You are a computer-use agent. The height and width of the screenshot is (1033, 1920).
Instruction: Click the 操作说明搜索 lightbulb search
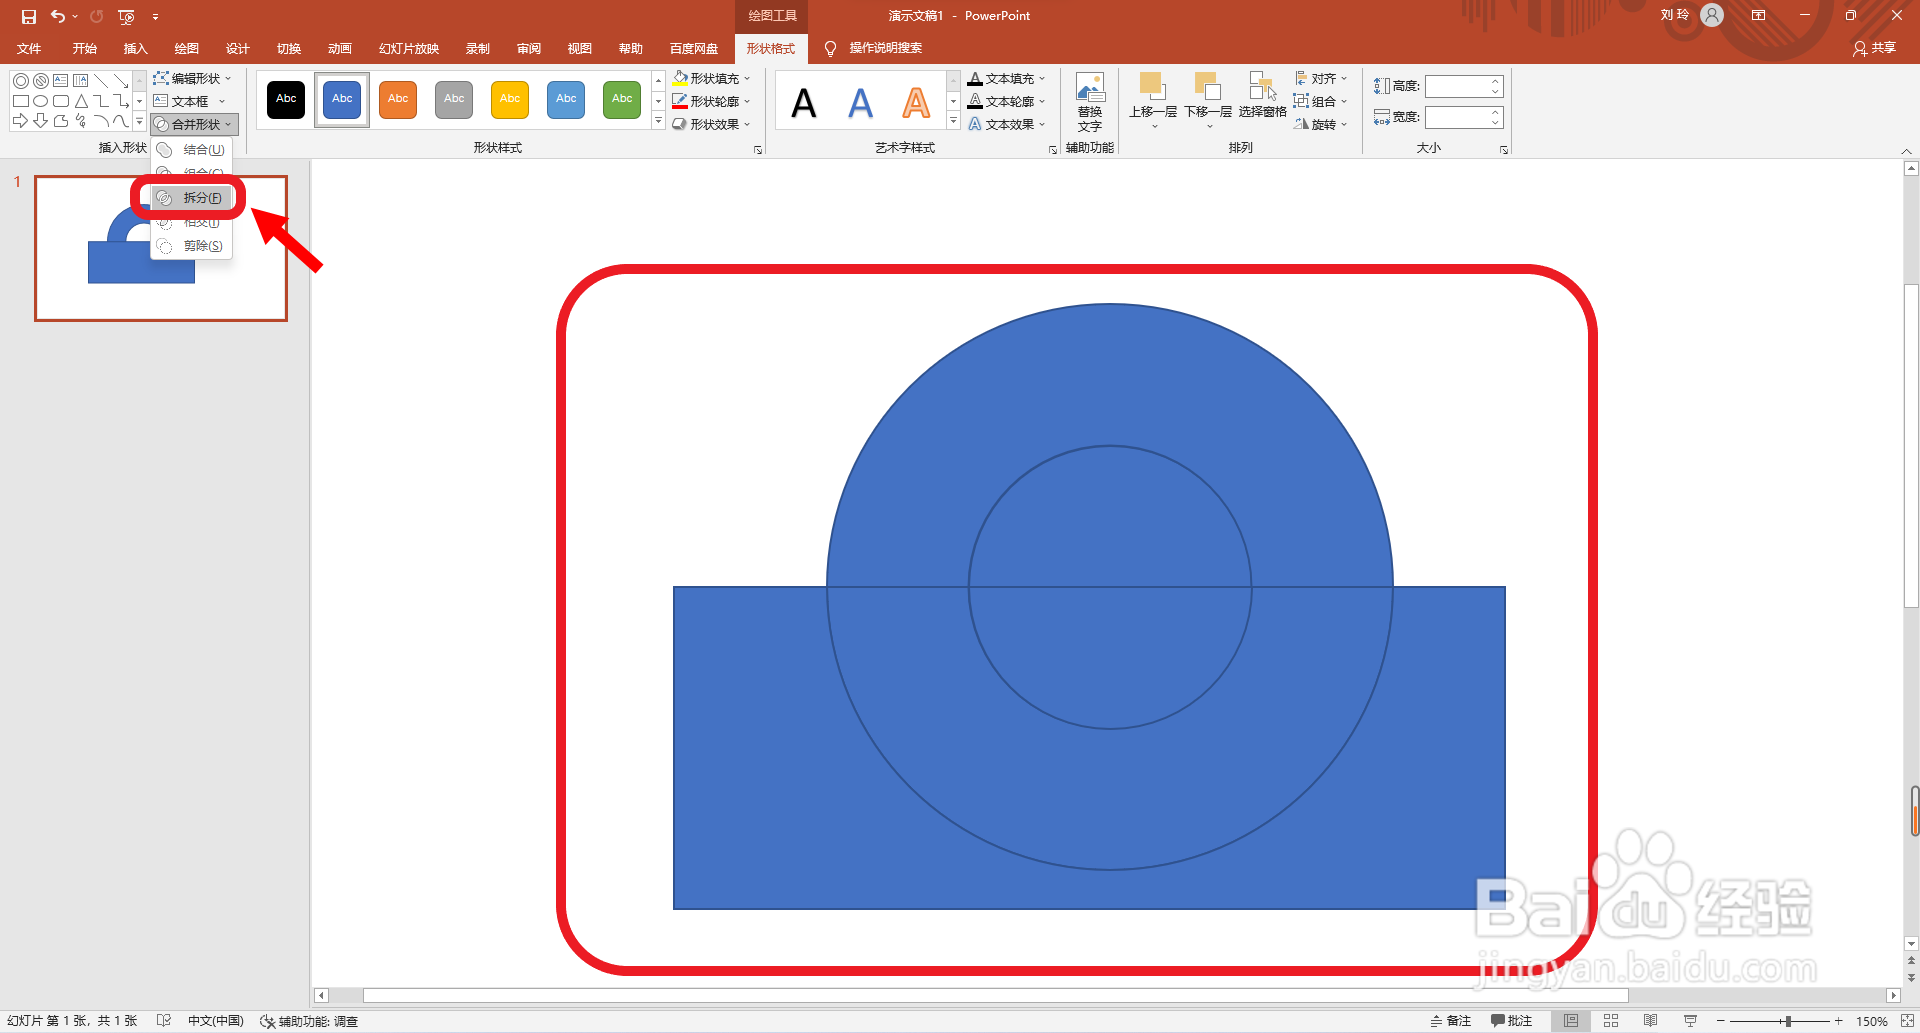pyautogui.click(x=873, y=48)
